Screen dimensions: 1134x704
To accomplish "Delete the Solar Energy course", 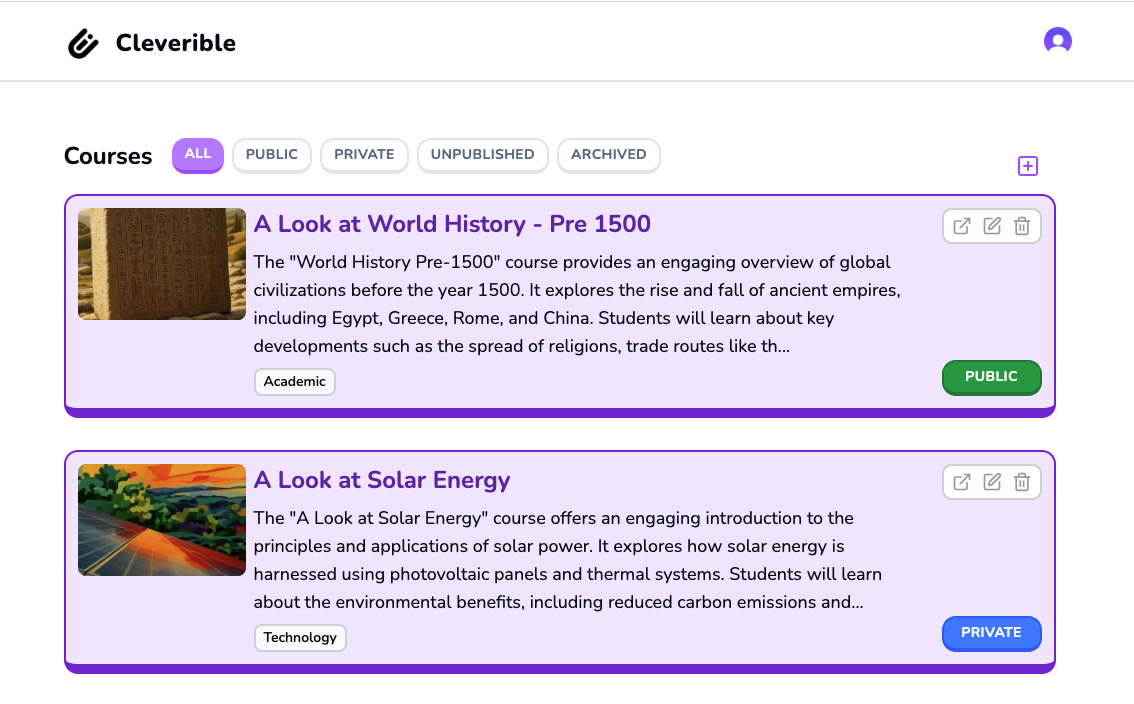I will point(1022,482).
